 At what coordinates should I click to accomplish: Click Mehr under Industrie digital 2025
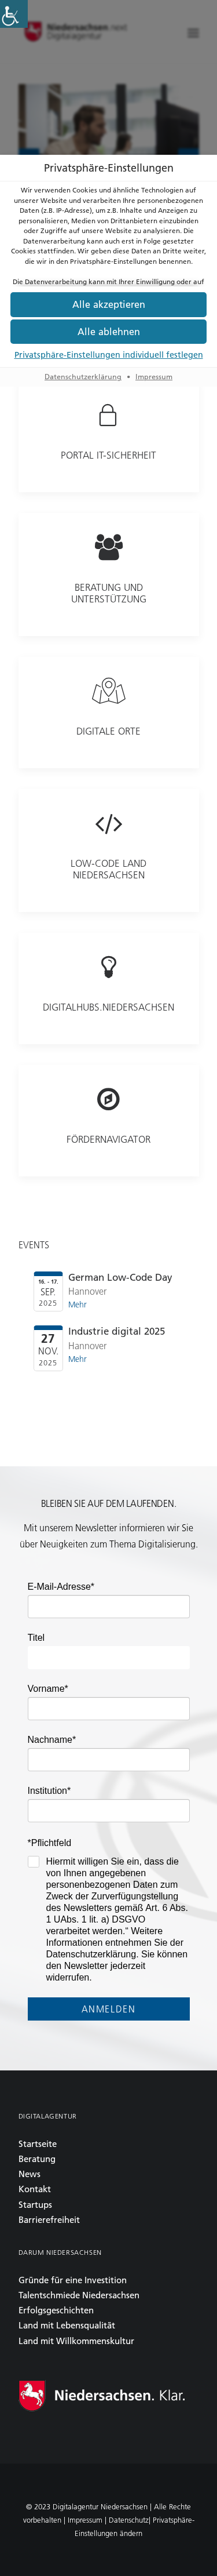[77, 1359]
